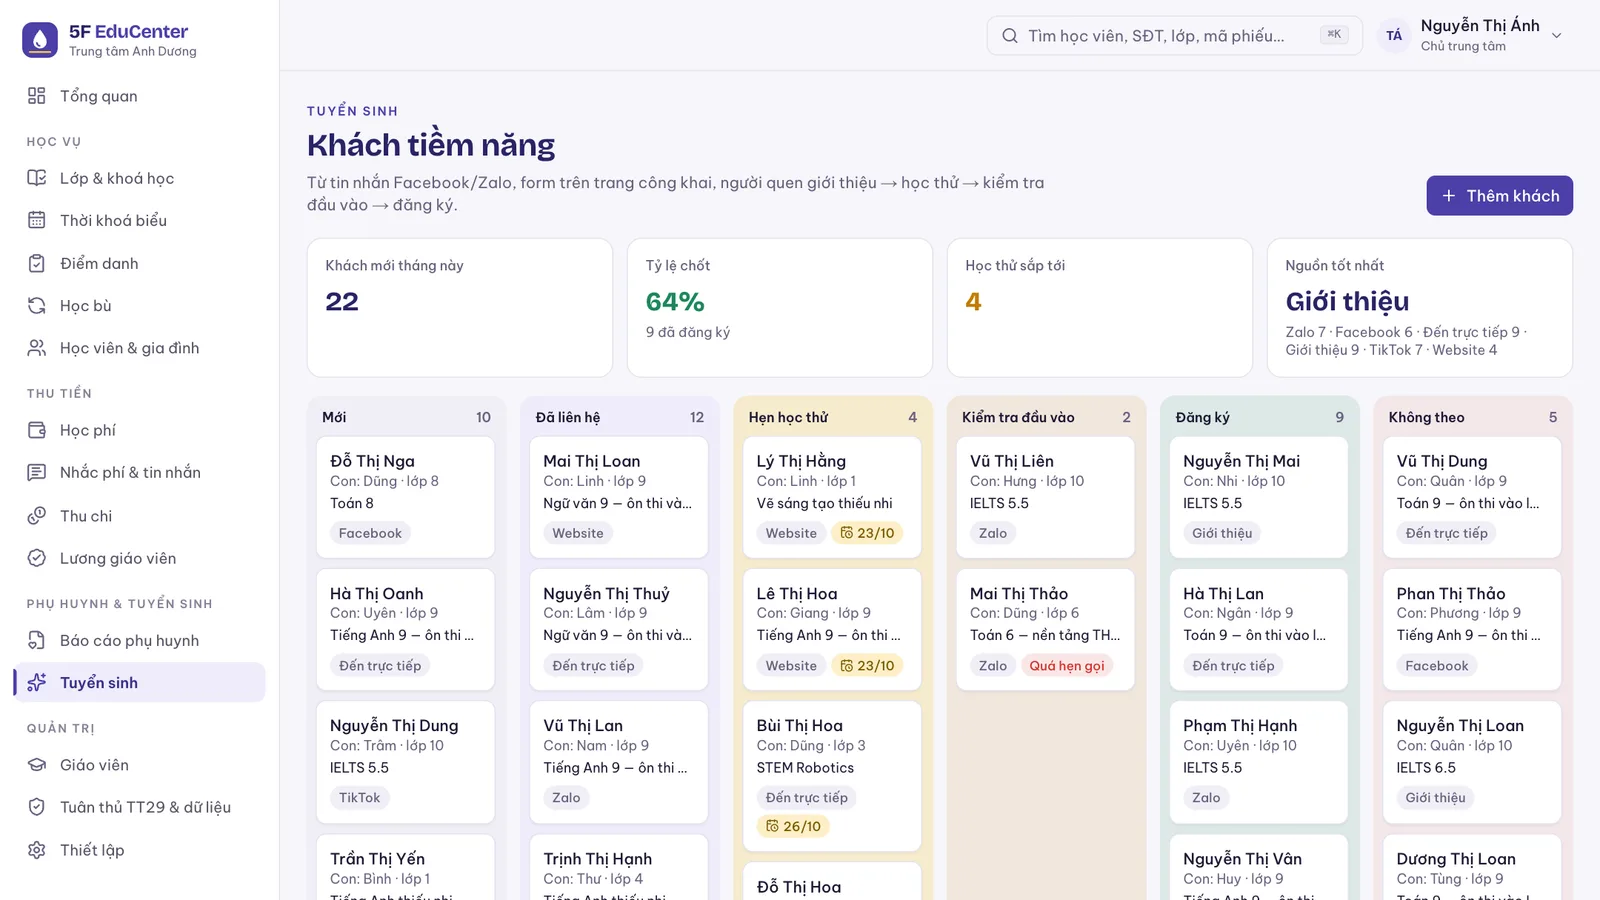
Task: Click the Học bù refresh icon
Action: [x=37, y=306]
